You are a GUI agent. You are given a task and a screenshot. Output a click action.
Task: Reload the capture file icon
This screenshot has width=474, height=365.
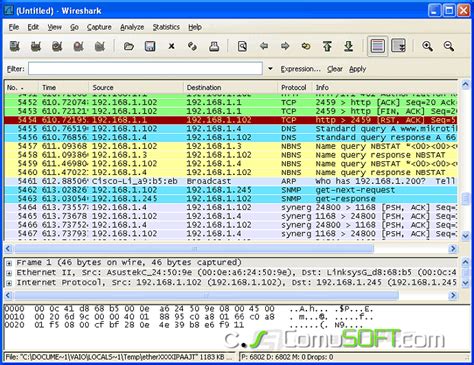[x=192, y=46]
